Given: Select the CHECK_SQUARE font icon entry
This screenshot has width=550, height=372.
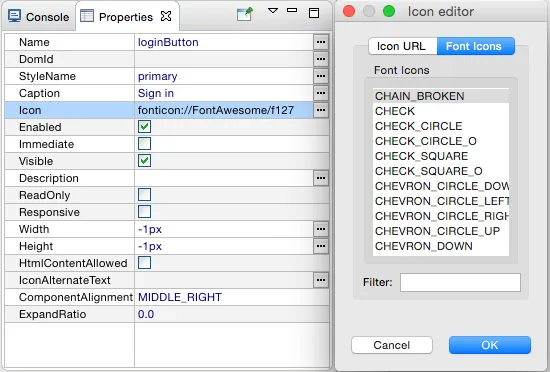Looking at the screenshot, I should (441, 156).
